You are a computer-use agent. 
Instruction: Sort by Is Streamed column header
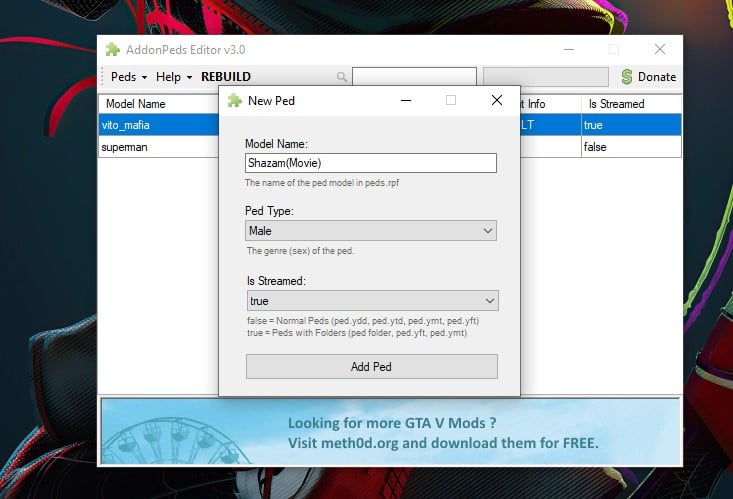click(x=630, y=104)
